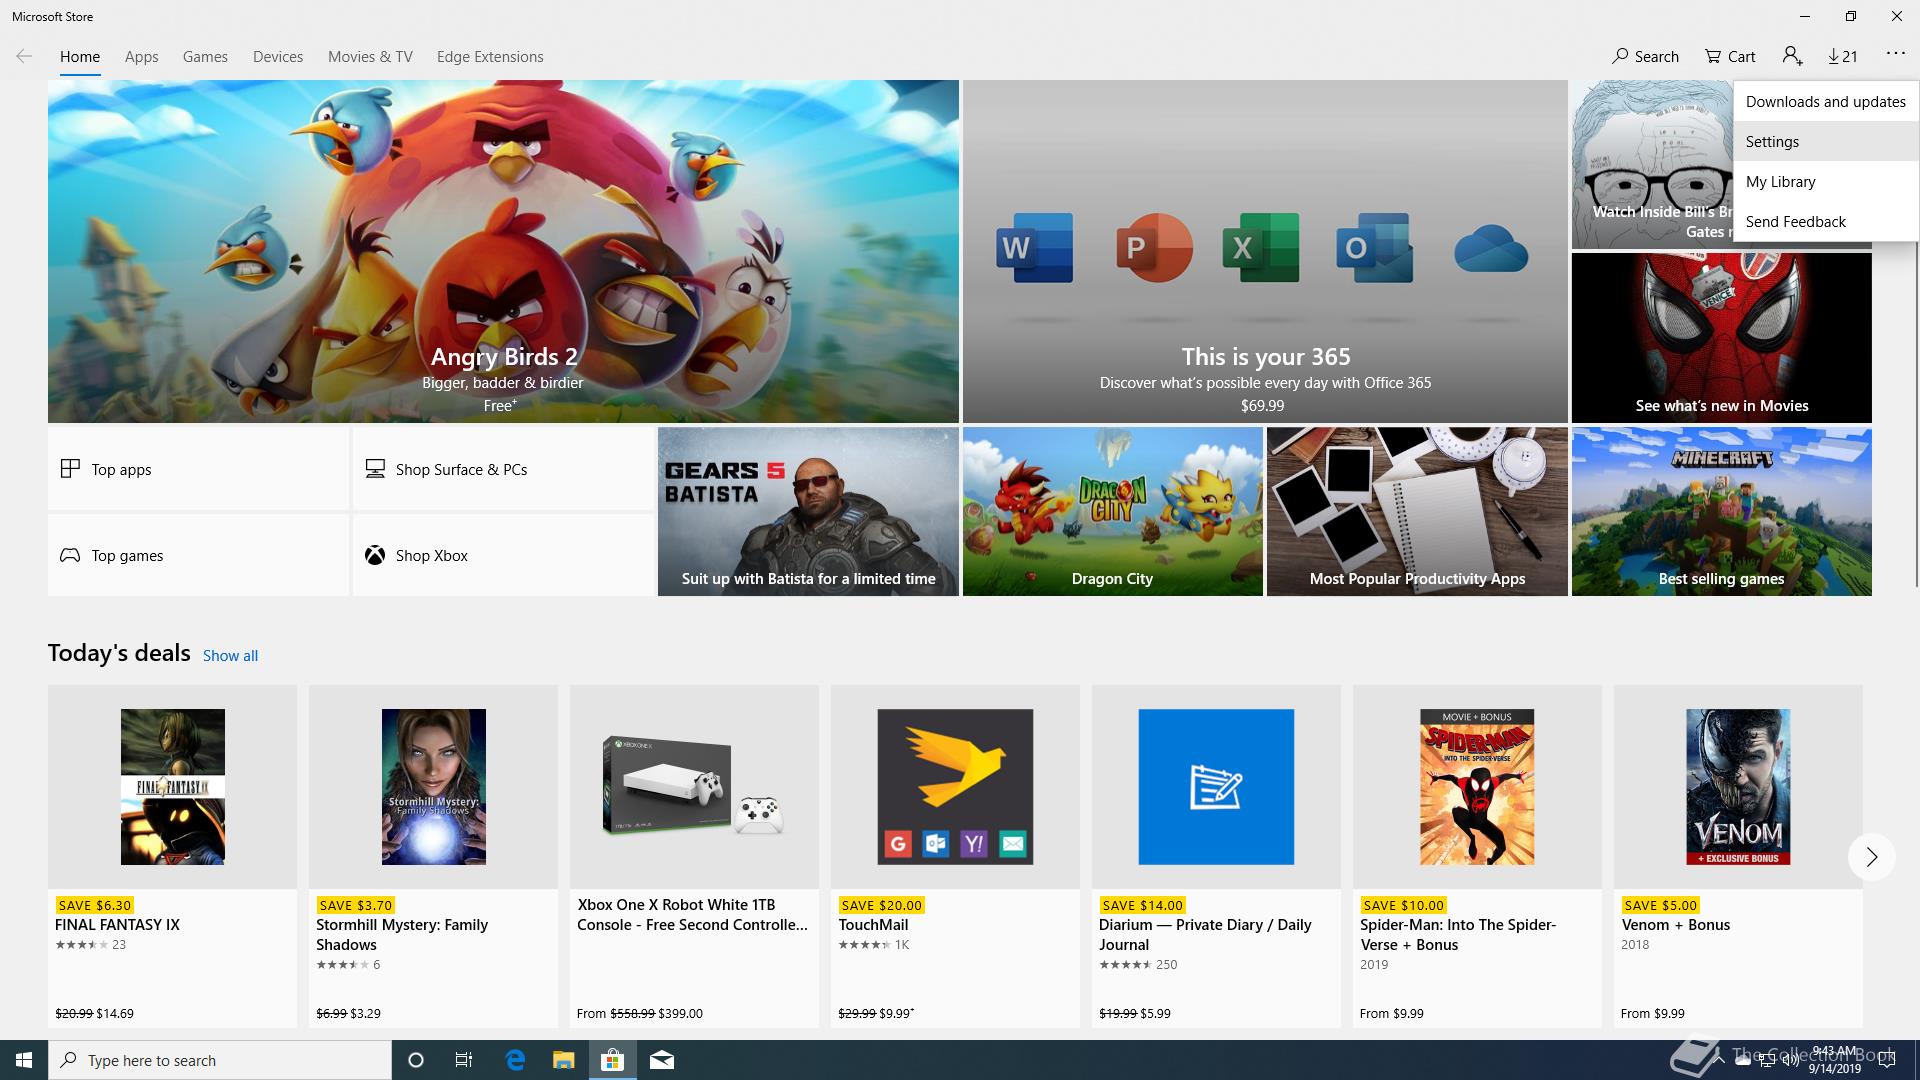Open the Devices tab

point(278,57)
